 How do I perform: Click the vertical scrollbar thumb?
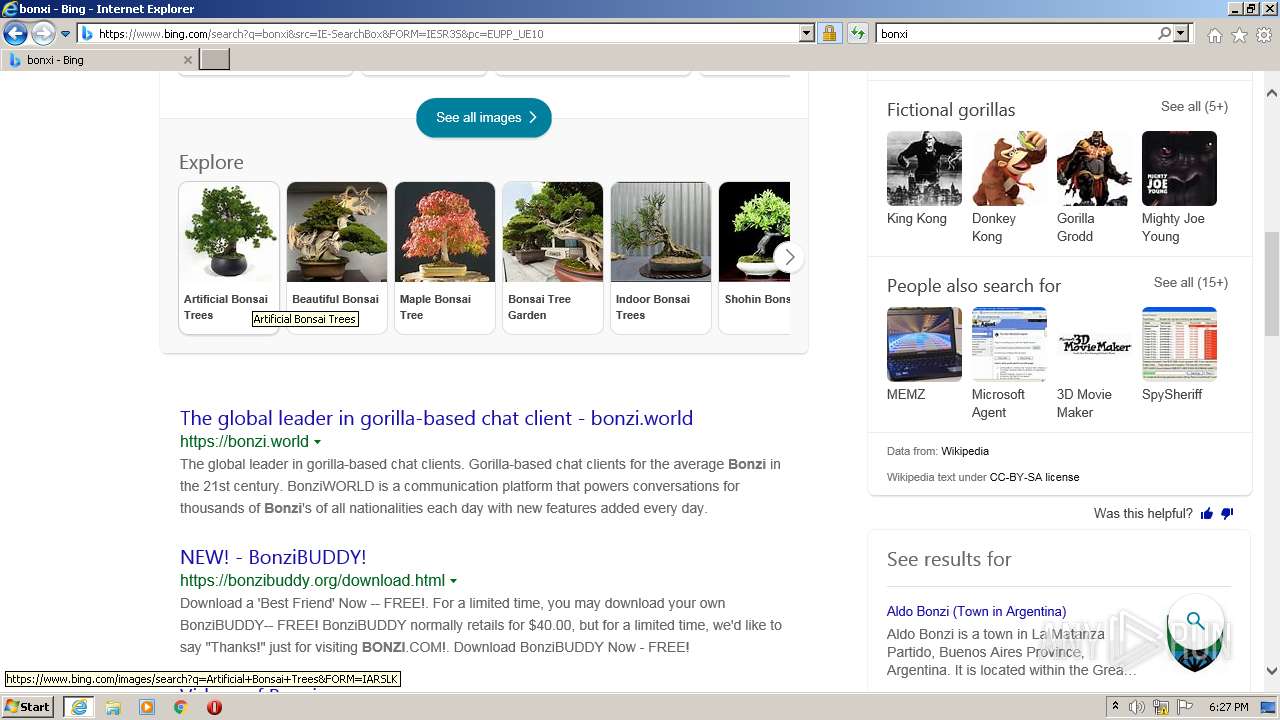tap(1272, 284)
